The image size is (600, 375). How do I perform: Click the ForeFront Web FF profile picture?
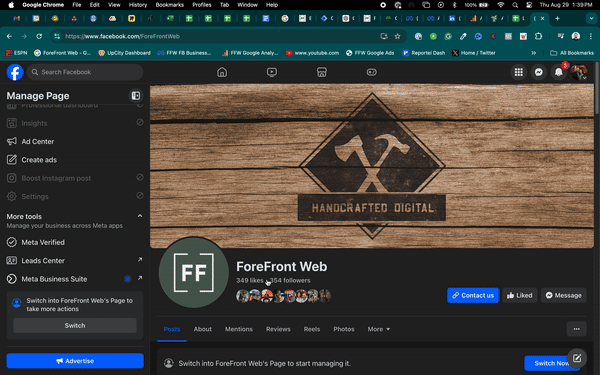tap(194, 272)
